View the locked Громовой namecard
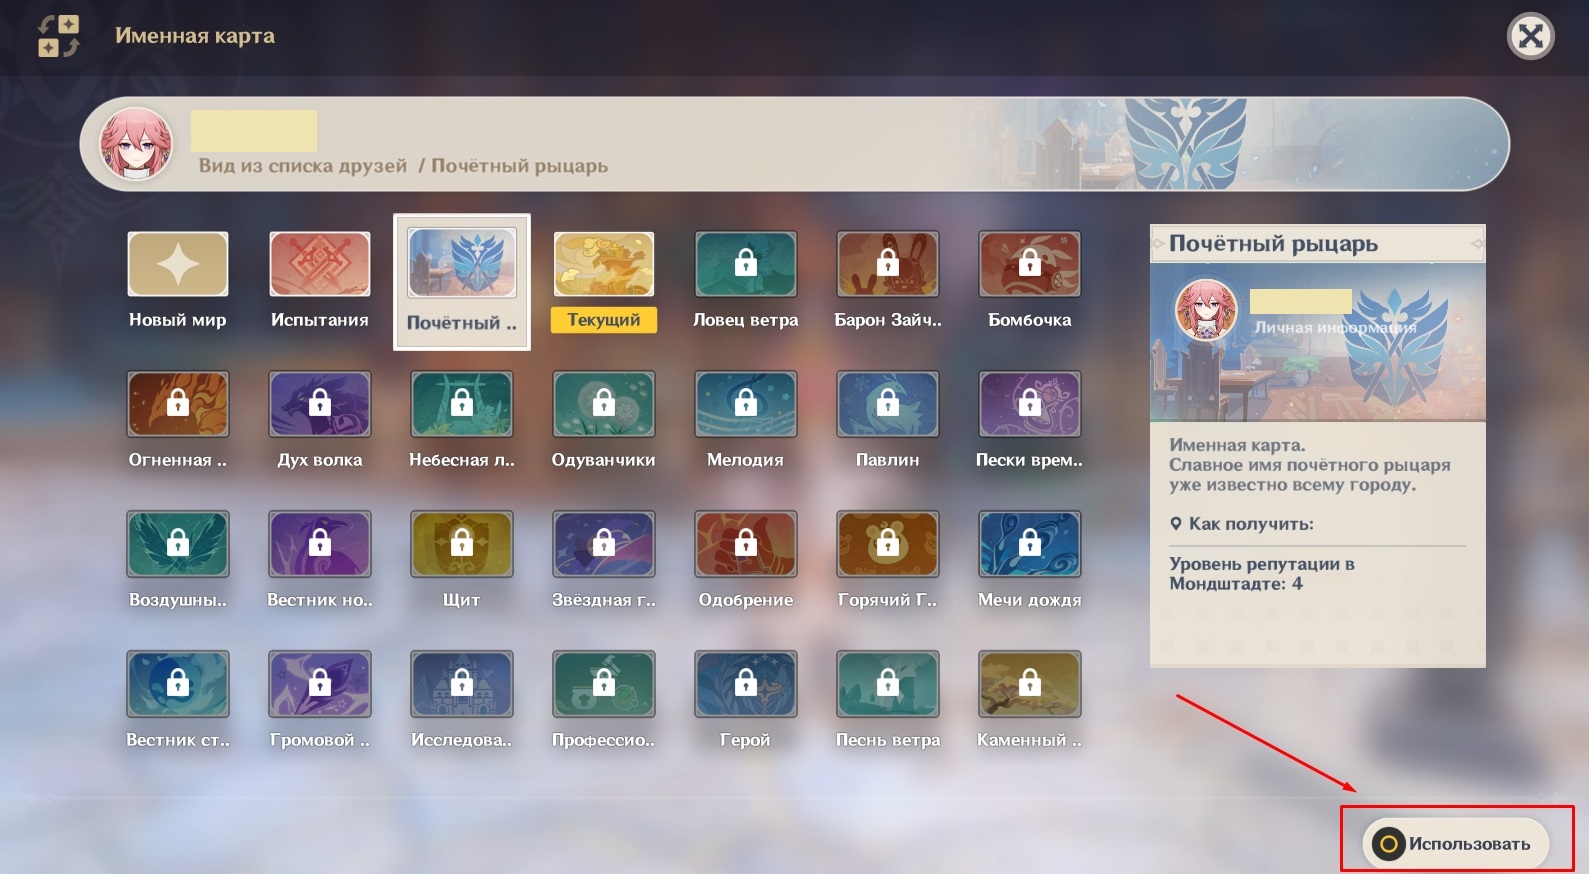1589x874 pixels. coord(320,684)
